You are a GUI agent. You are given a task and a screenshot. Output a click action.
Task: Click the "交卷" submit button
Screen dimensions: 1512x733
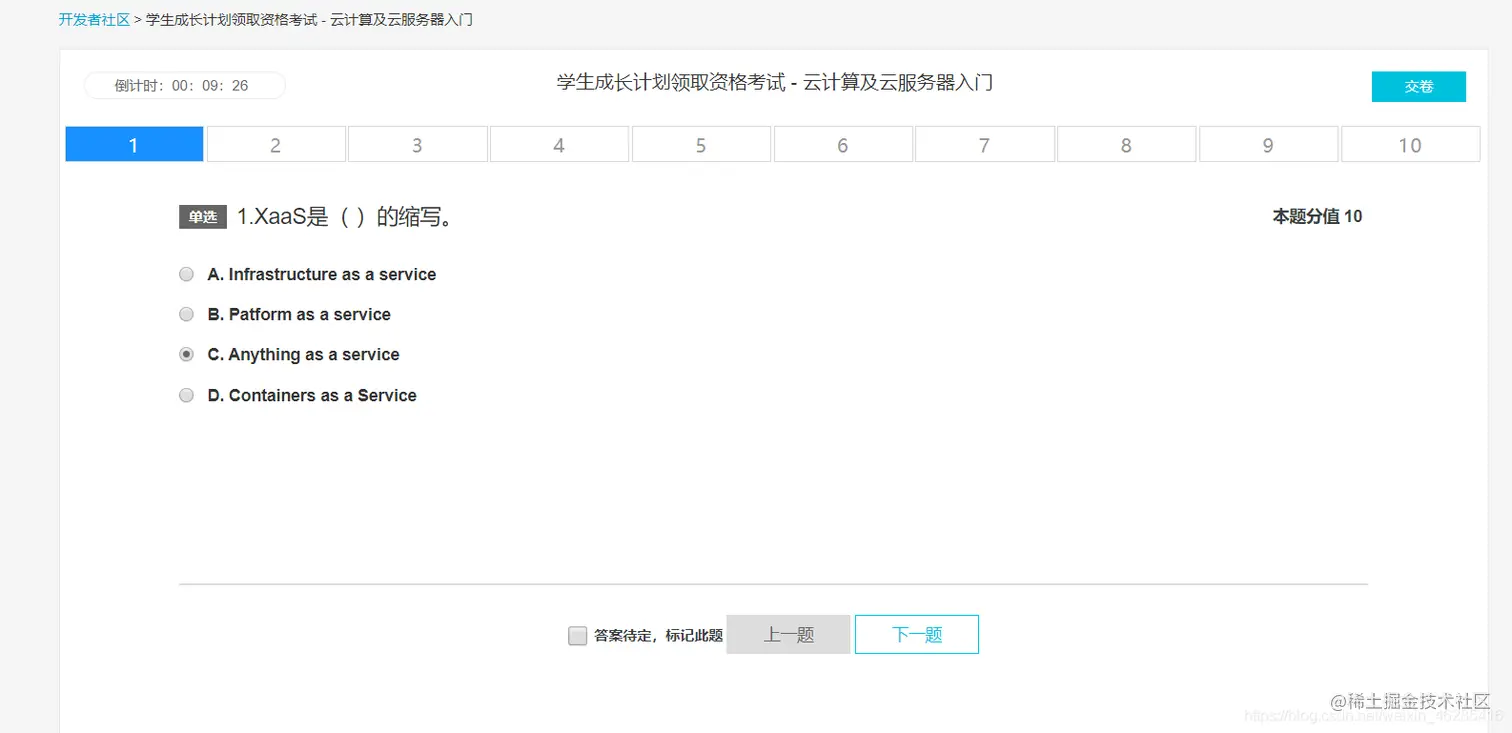point(1418,86)
